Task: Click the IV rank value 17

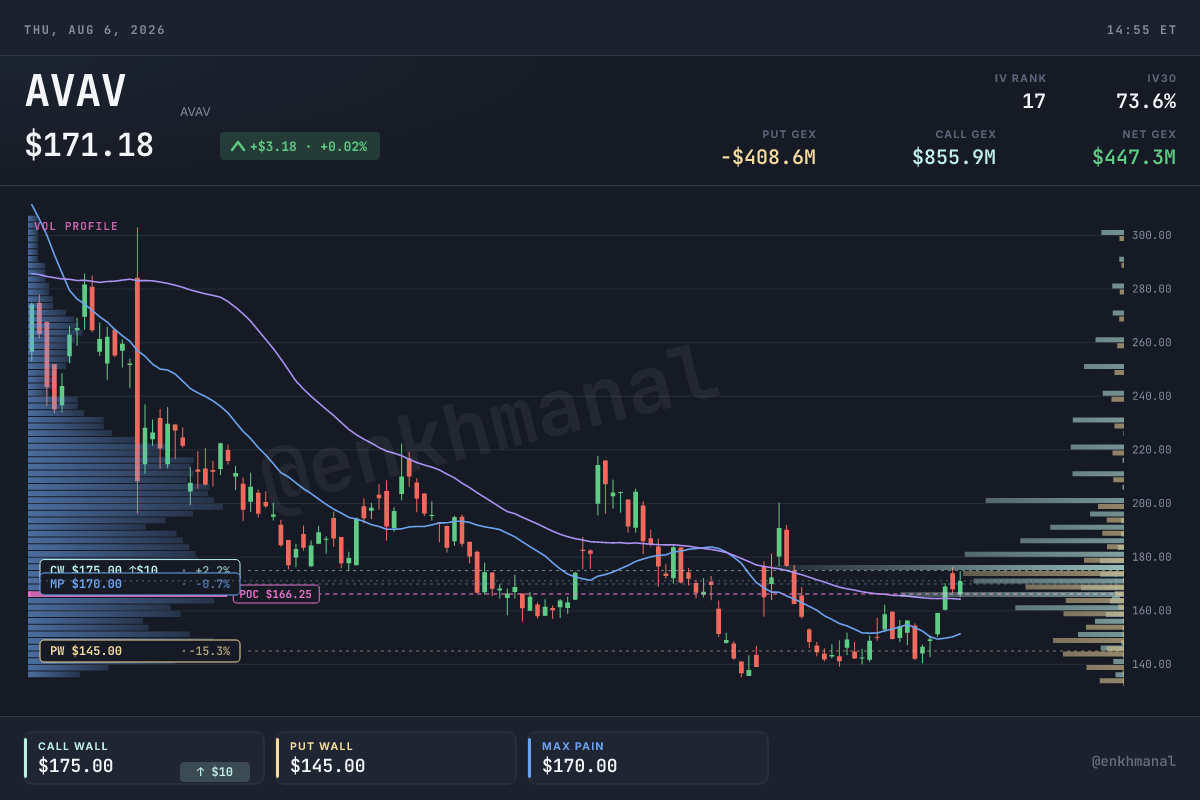Action: (1034, 101)
